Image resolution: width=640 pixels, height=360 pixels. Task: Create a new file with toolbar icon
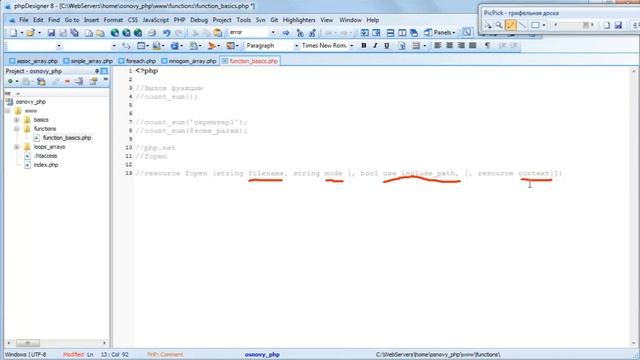[x=13, y=33]
